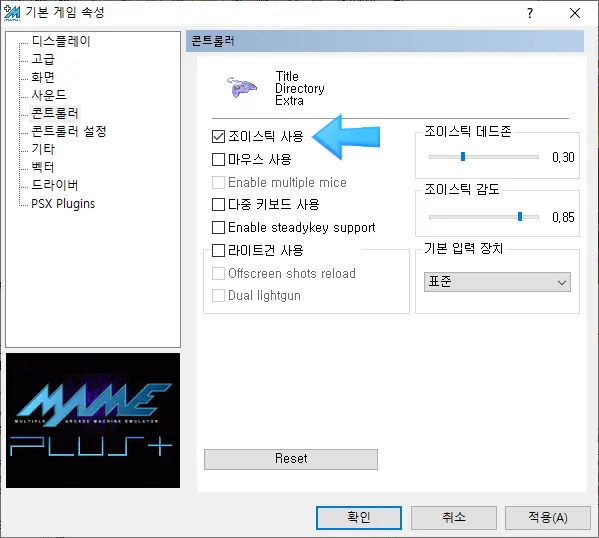
Task: Click the help question mark button
Action: click(529, 13)
